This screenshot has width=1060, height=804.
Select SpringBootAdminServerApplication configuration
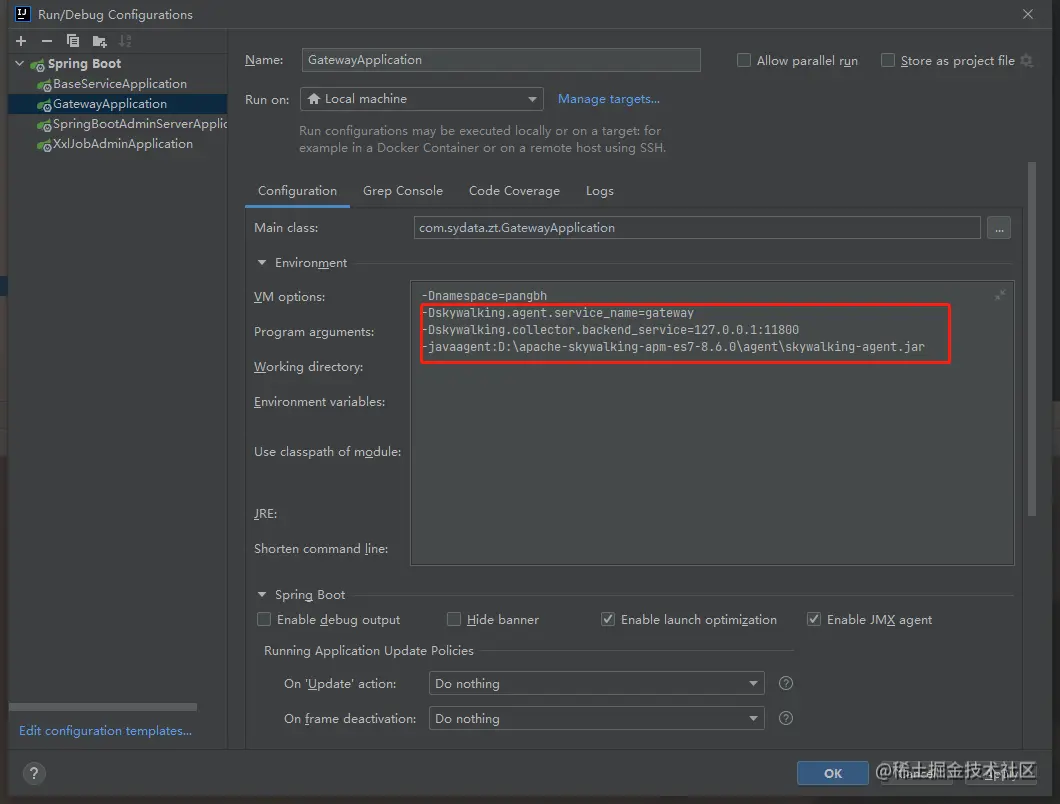coord(118,124)
